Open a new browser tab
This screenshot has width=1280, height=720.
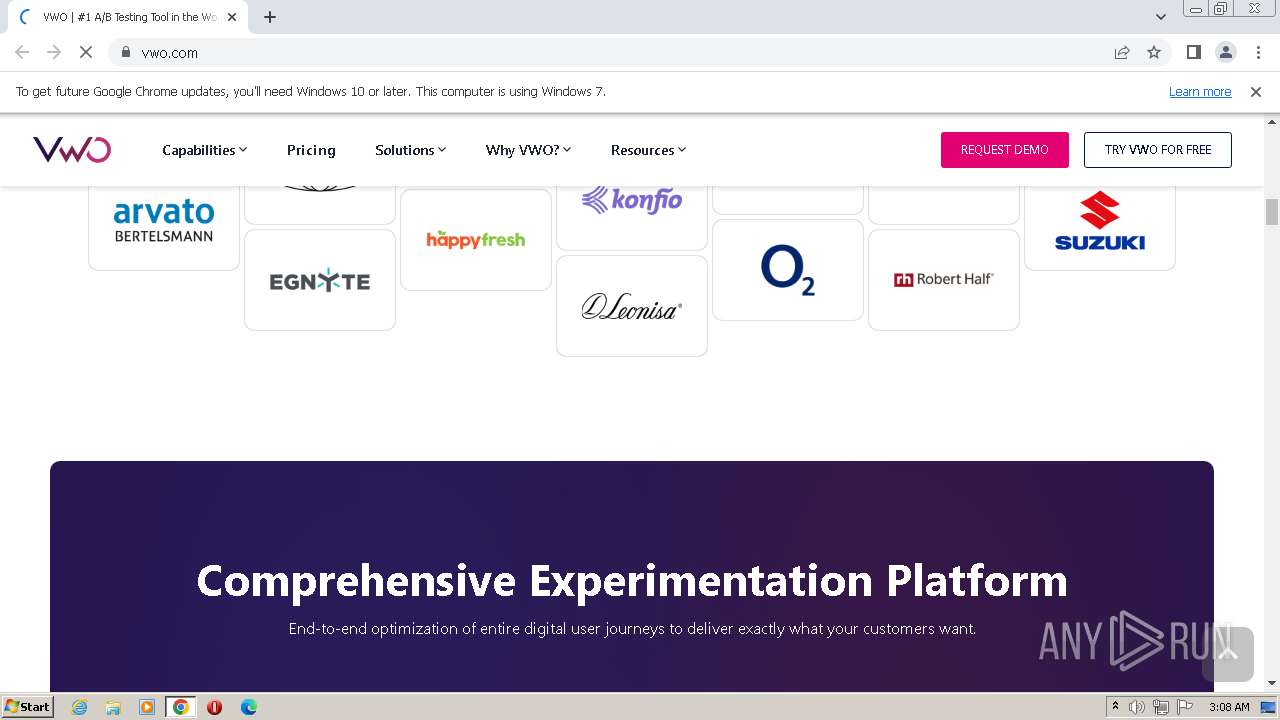point(269,17)
